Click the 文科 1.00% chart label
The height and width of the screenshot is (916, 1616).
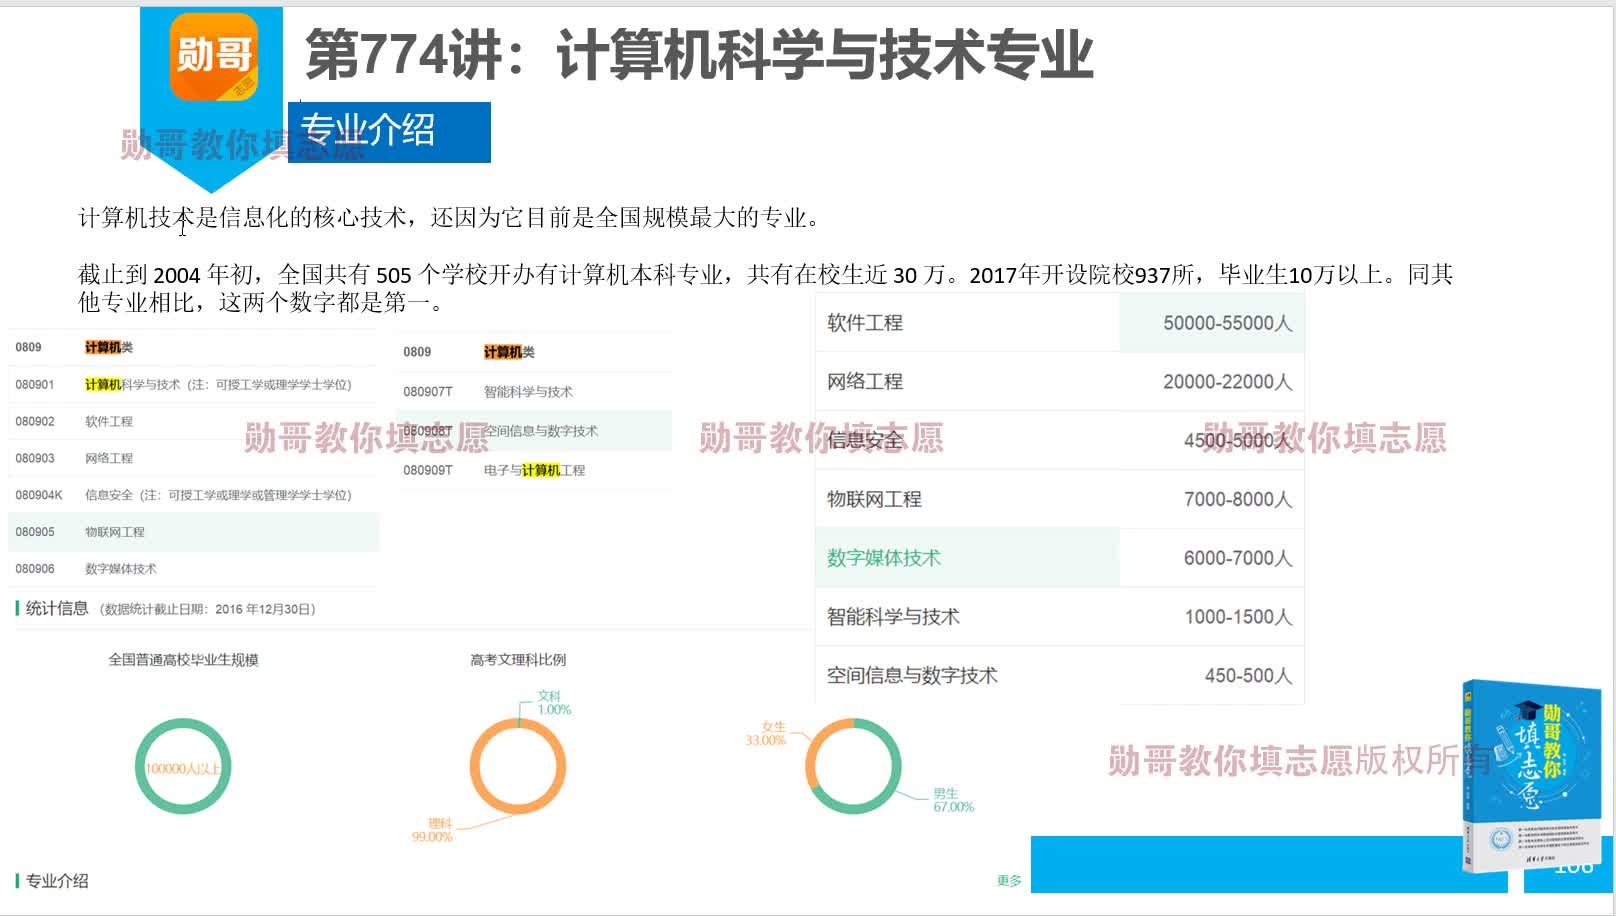(x=554, y=703)
